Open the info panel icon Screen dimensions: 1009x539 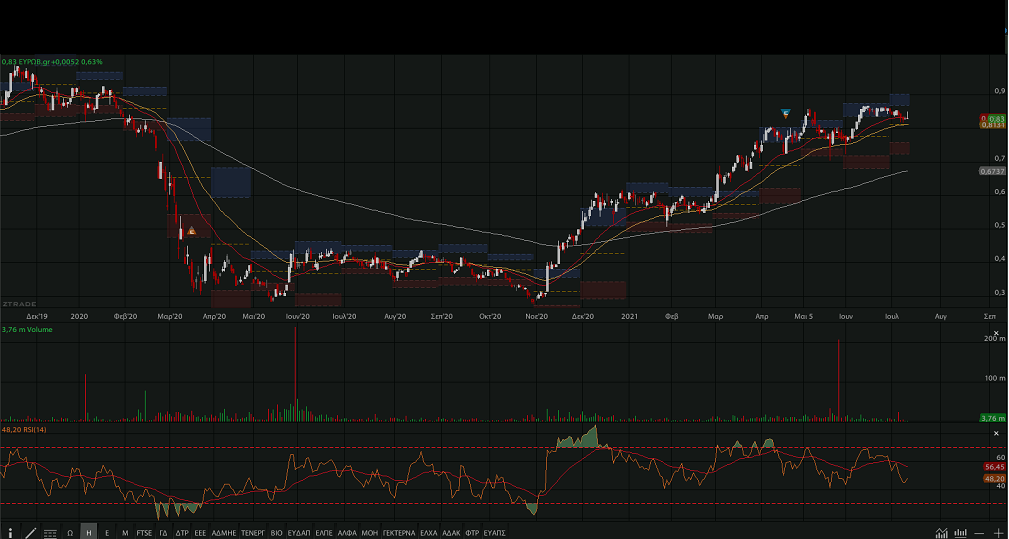tap(10, 533)
